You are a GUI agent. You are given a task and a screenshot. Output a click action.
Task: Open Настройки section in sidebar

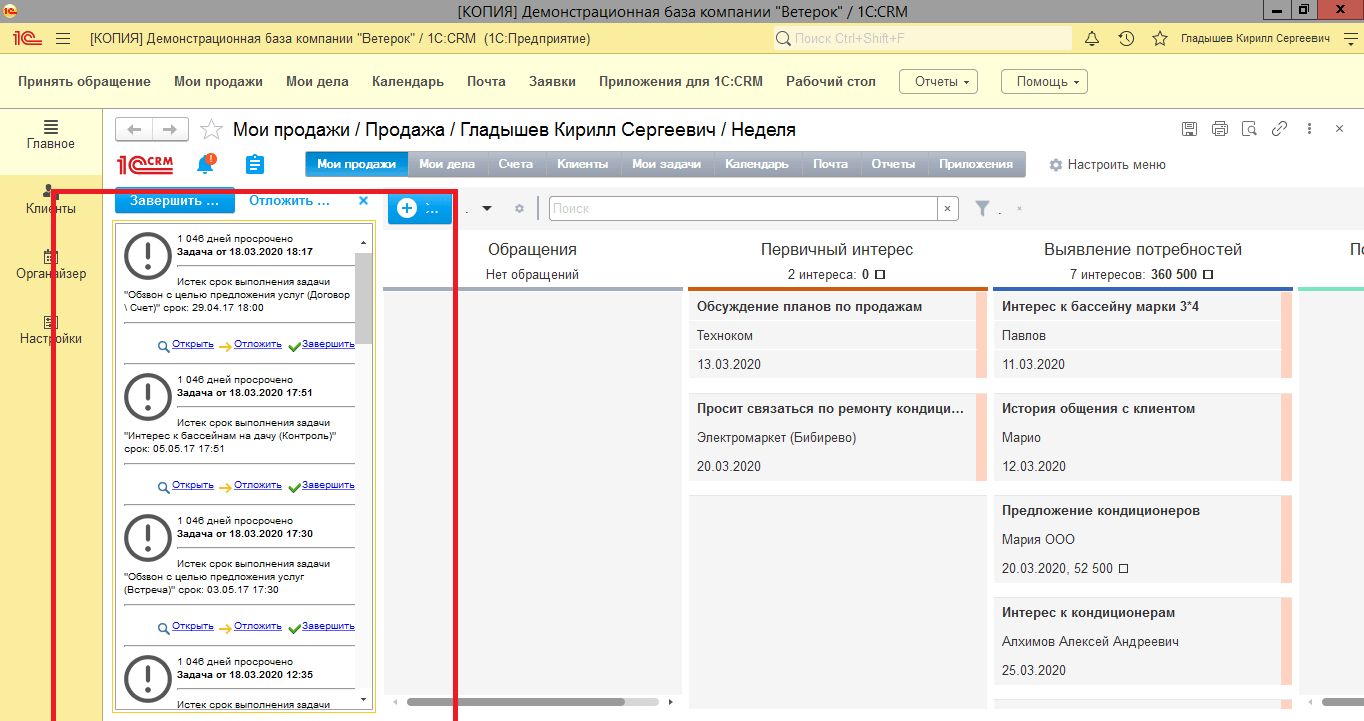[x=51, y=329]
